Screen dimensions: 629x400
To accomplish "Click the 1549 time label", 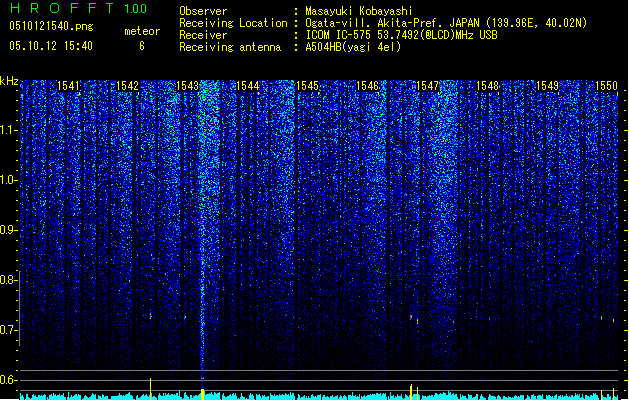I will 548,85.
